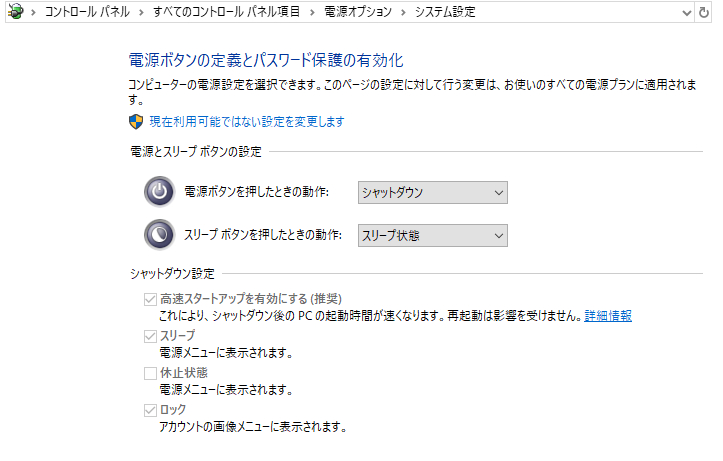
Task: Enable the 休止状態 checkbox
Action: tap(151, 373)
